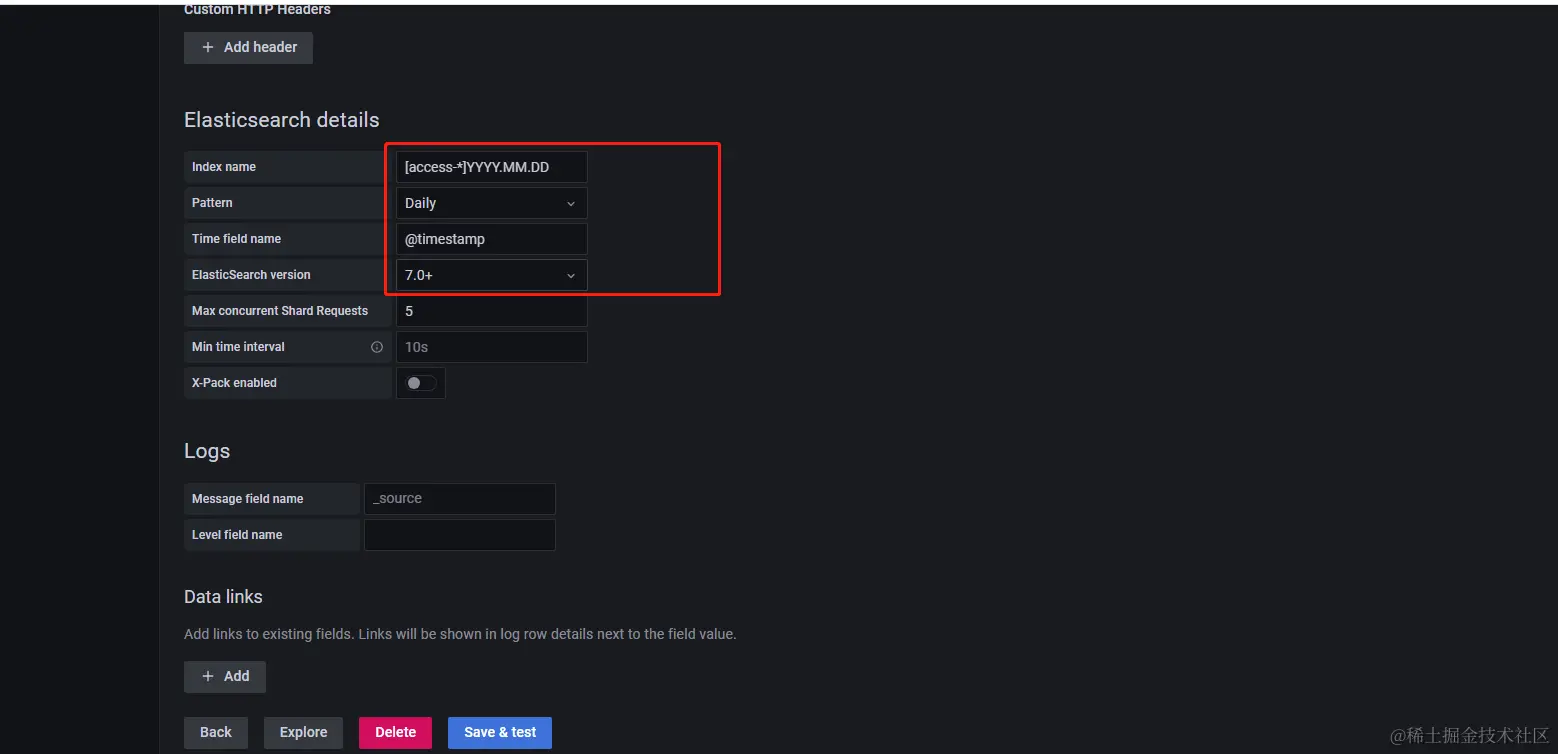The width and height of the screenshot is (1558, 754).
Task: Click the Index name input field
Action: point(491,167)
